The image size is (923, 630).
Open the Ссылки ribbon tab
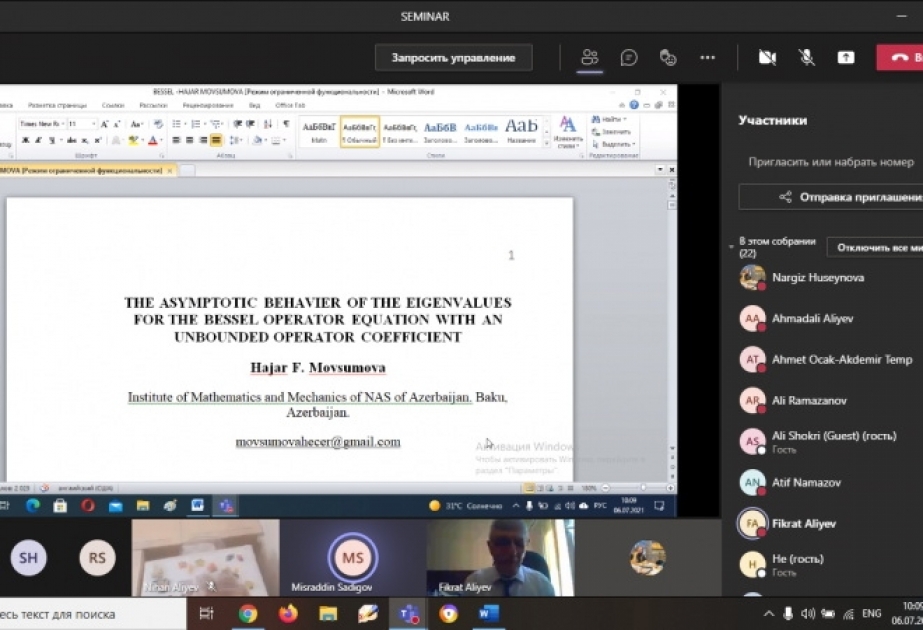pos(113,105)
